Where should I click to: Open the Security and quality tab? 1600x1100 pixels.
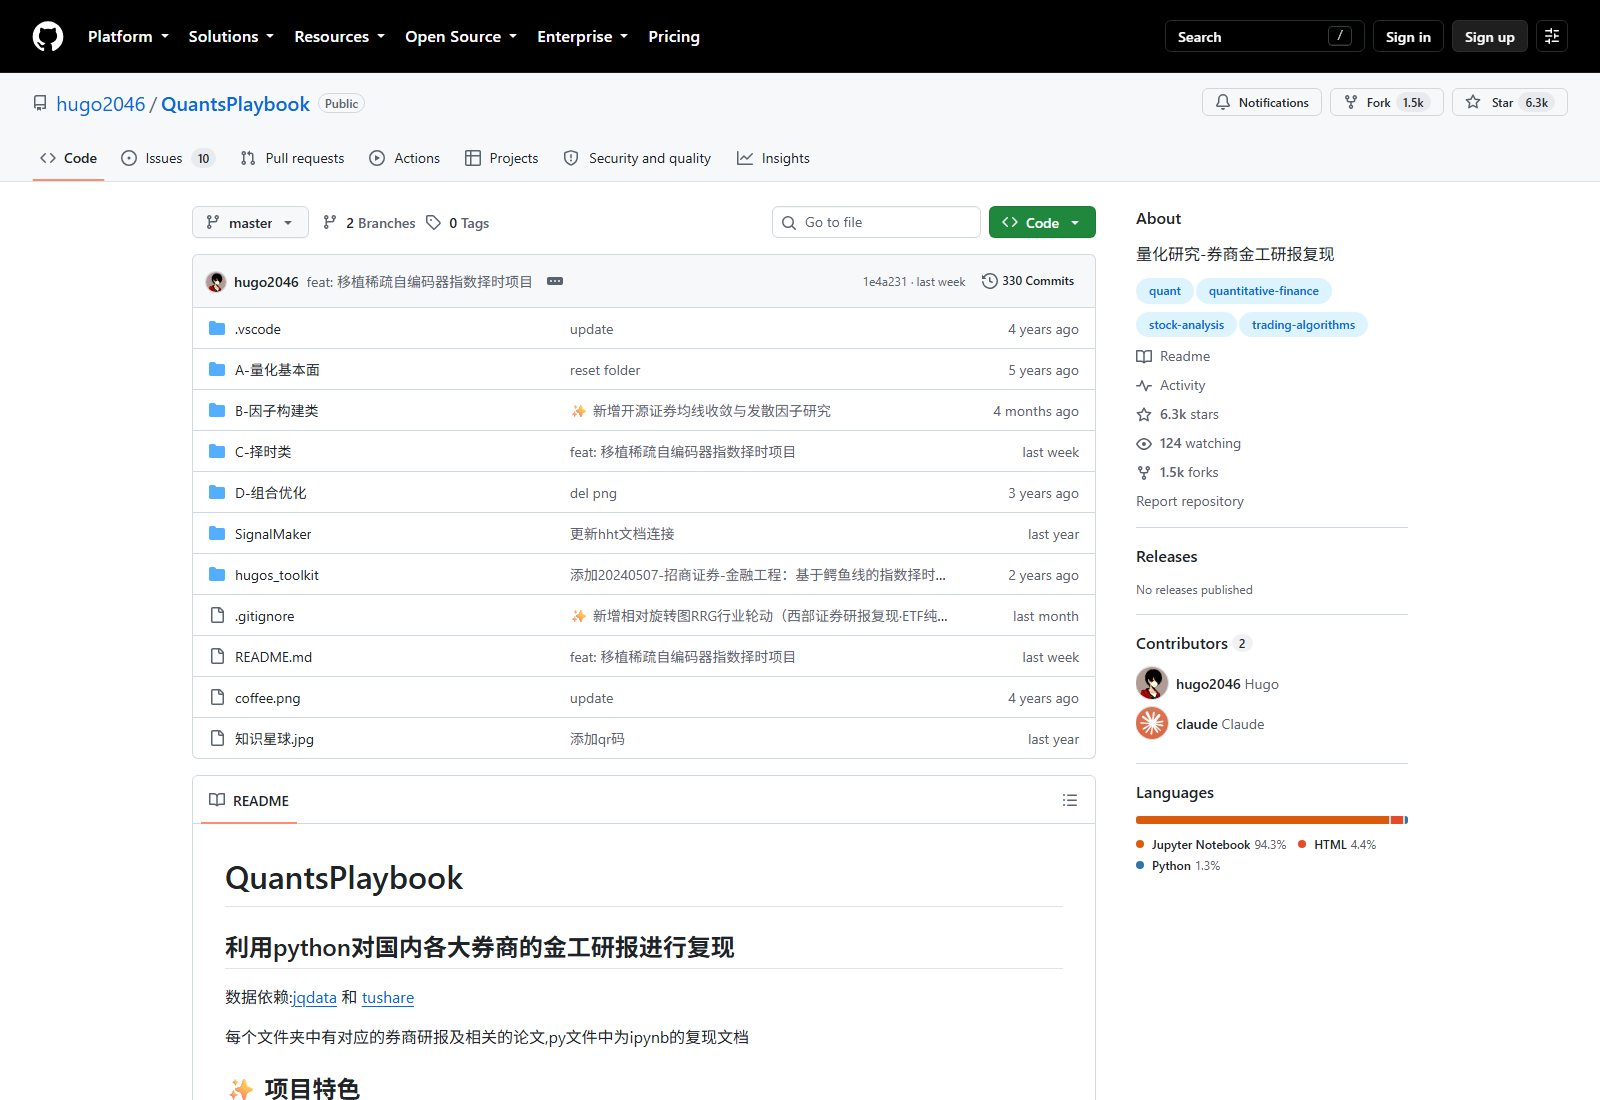[637, 158]
